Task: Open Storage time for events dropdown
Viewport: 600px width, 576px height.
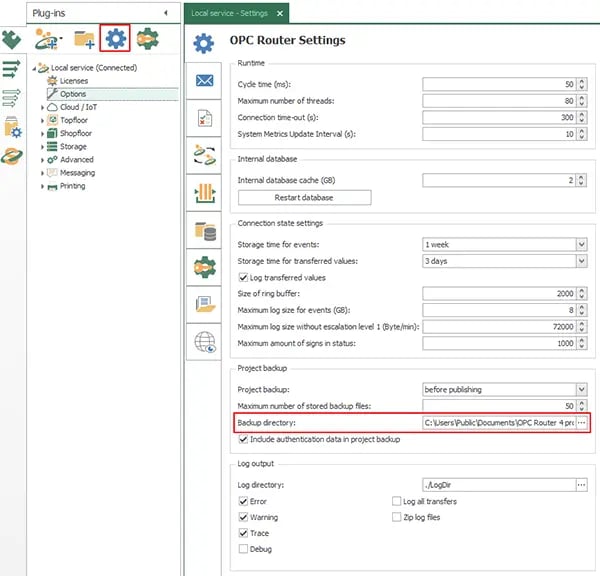Action: point(581,244)
